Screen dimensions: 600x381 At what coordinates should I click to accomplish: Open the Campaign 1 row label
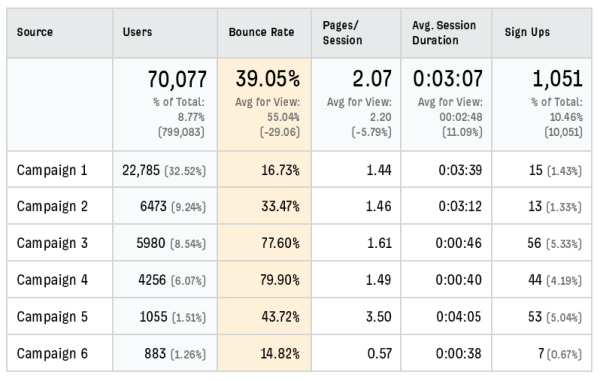52,170
